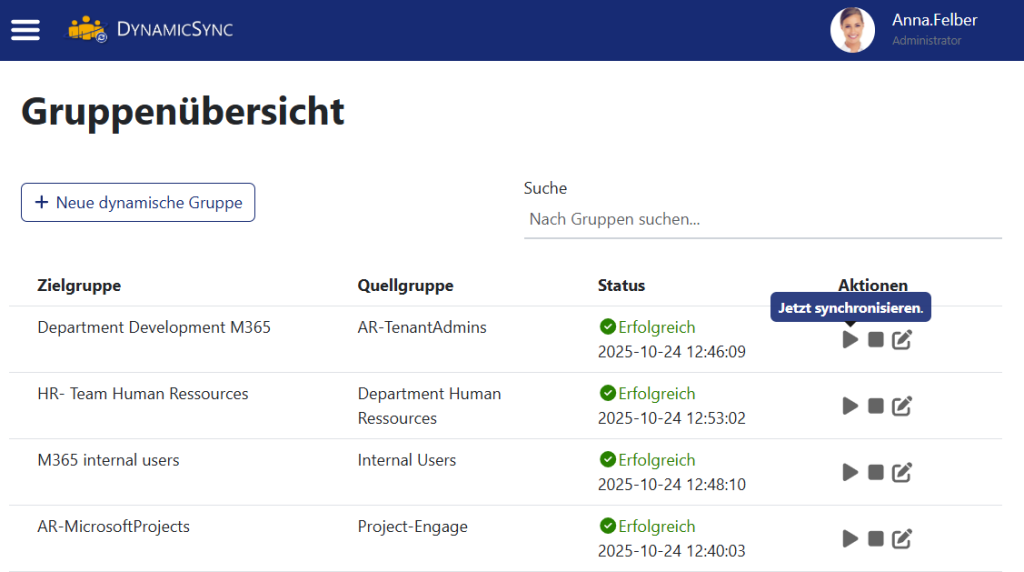Screen dimensions: 1024x572
Task: Click the DynamicSync logo icon
Action: pyautogui.click(x=87, y=29)
